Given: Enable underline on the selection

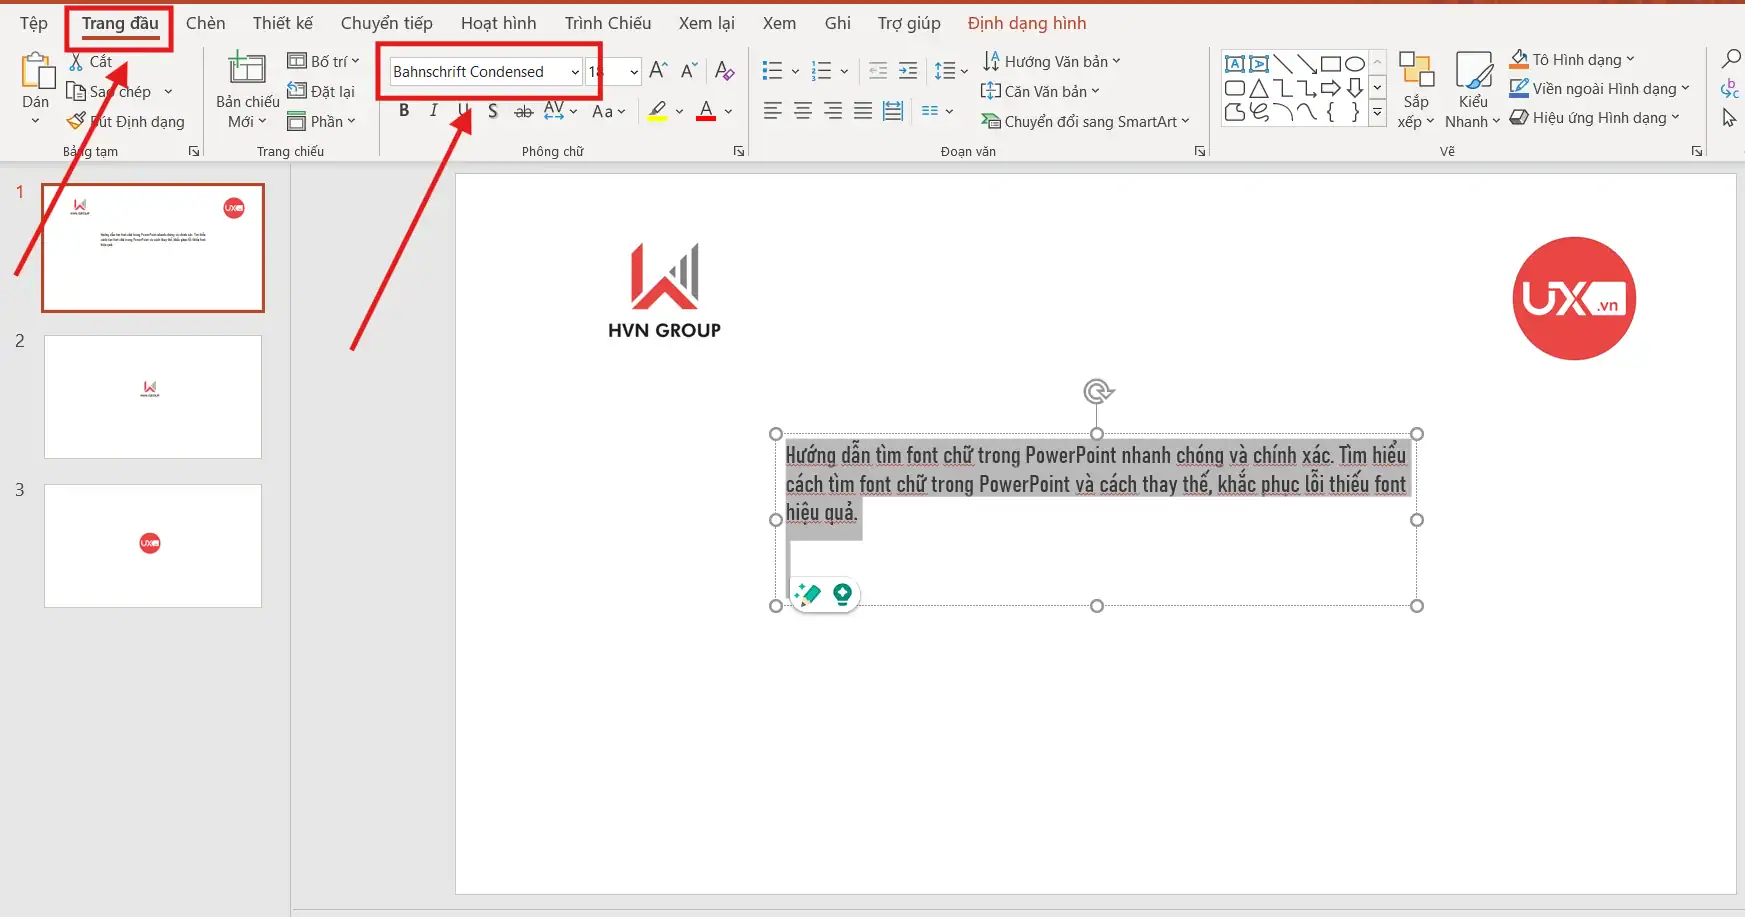Looking at the screenshot, I should click(x=462, y=110).
